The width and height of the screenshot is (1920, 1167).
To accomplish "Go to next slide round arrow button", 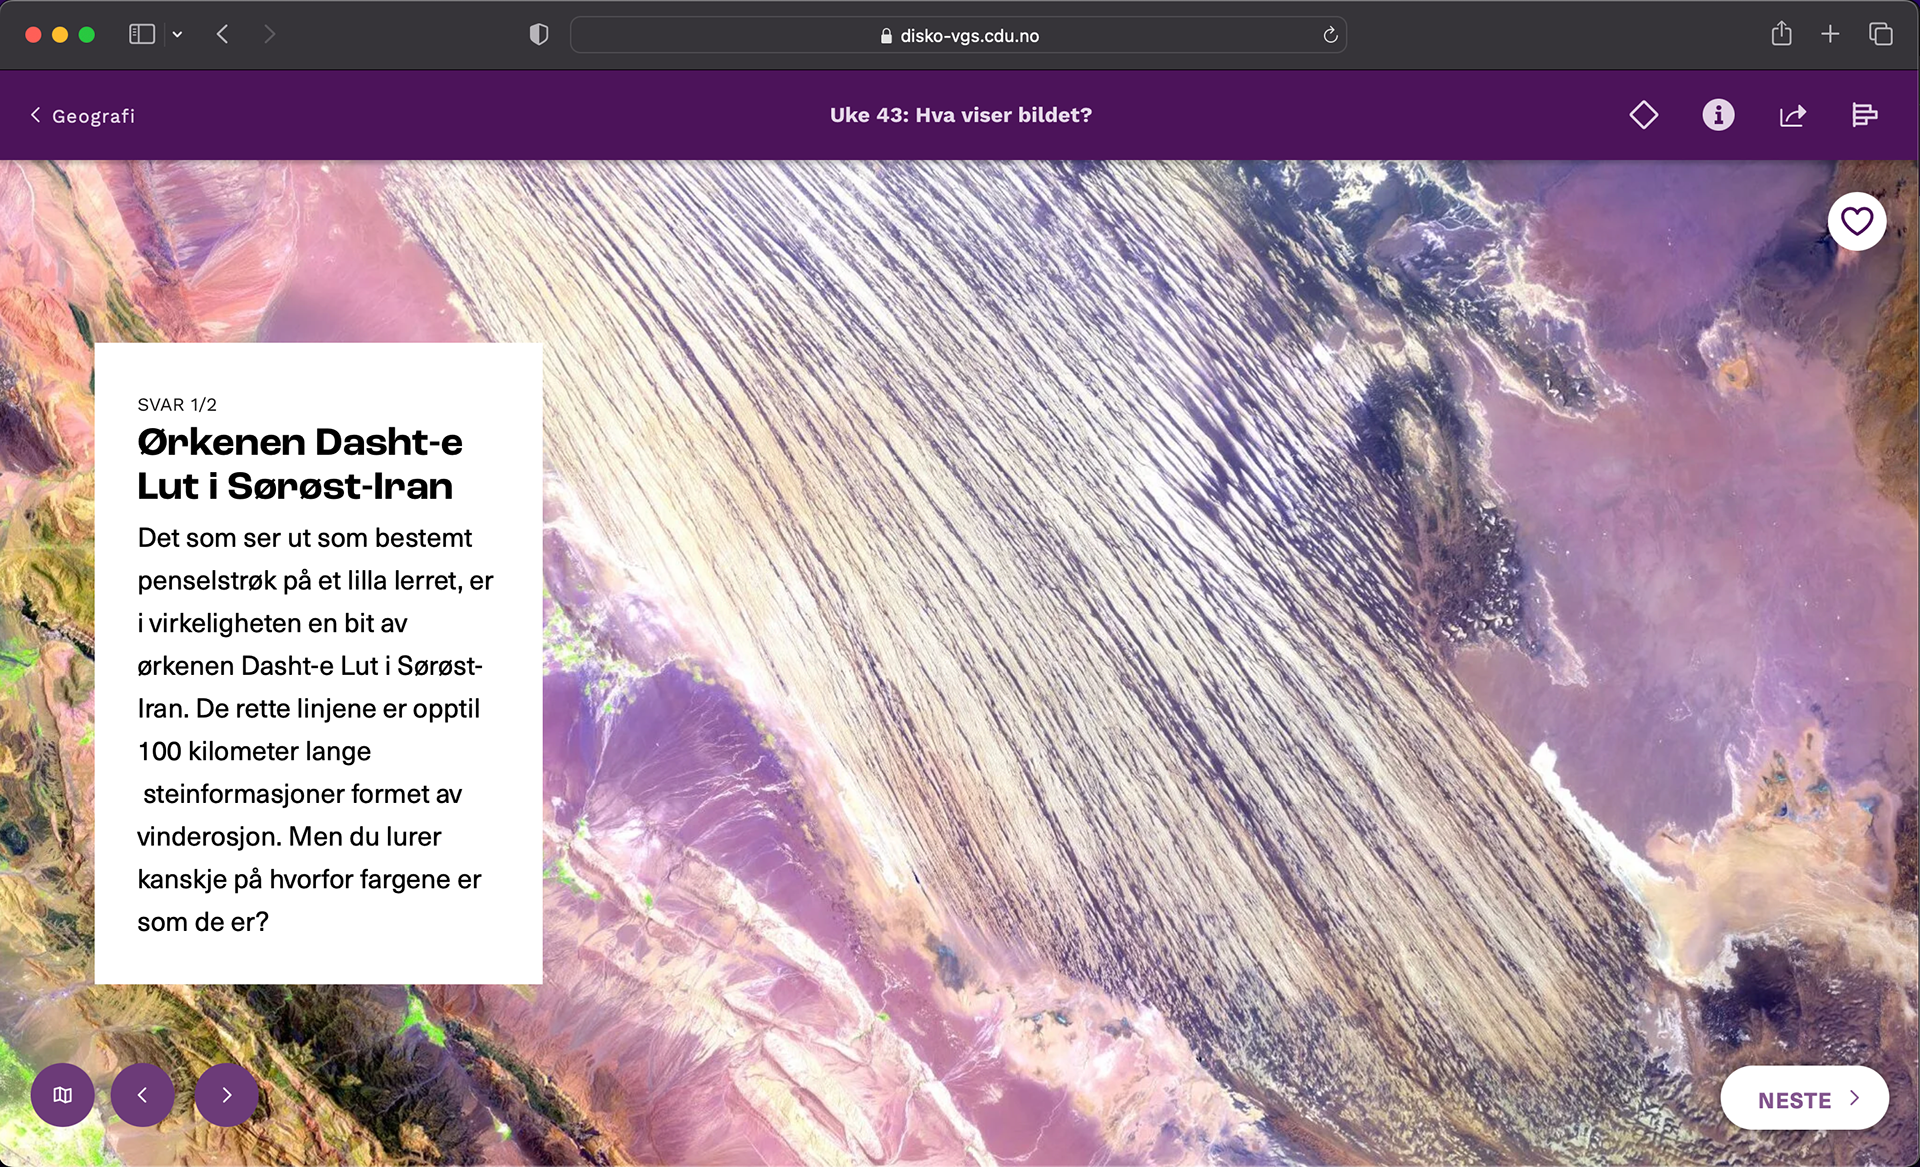I will pyautogui.click(x=227, y=1095).
